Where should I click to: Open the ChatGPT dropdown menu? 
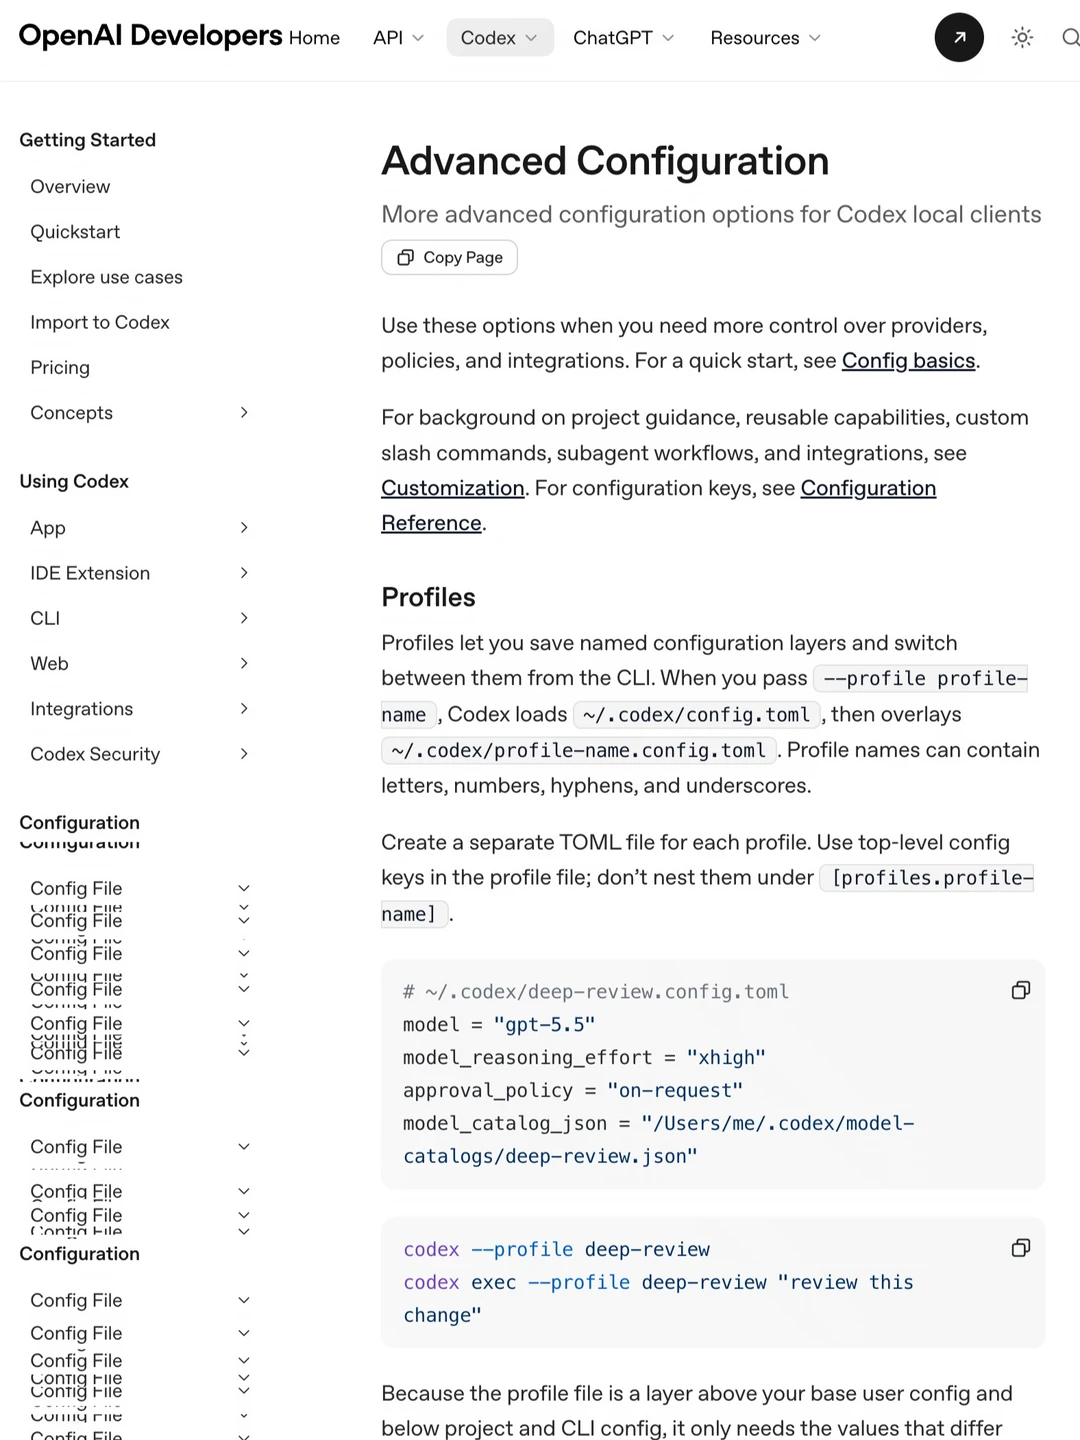click(x=623, y=38)
